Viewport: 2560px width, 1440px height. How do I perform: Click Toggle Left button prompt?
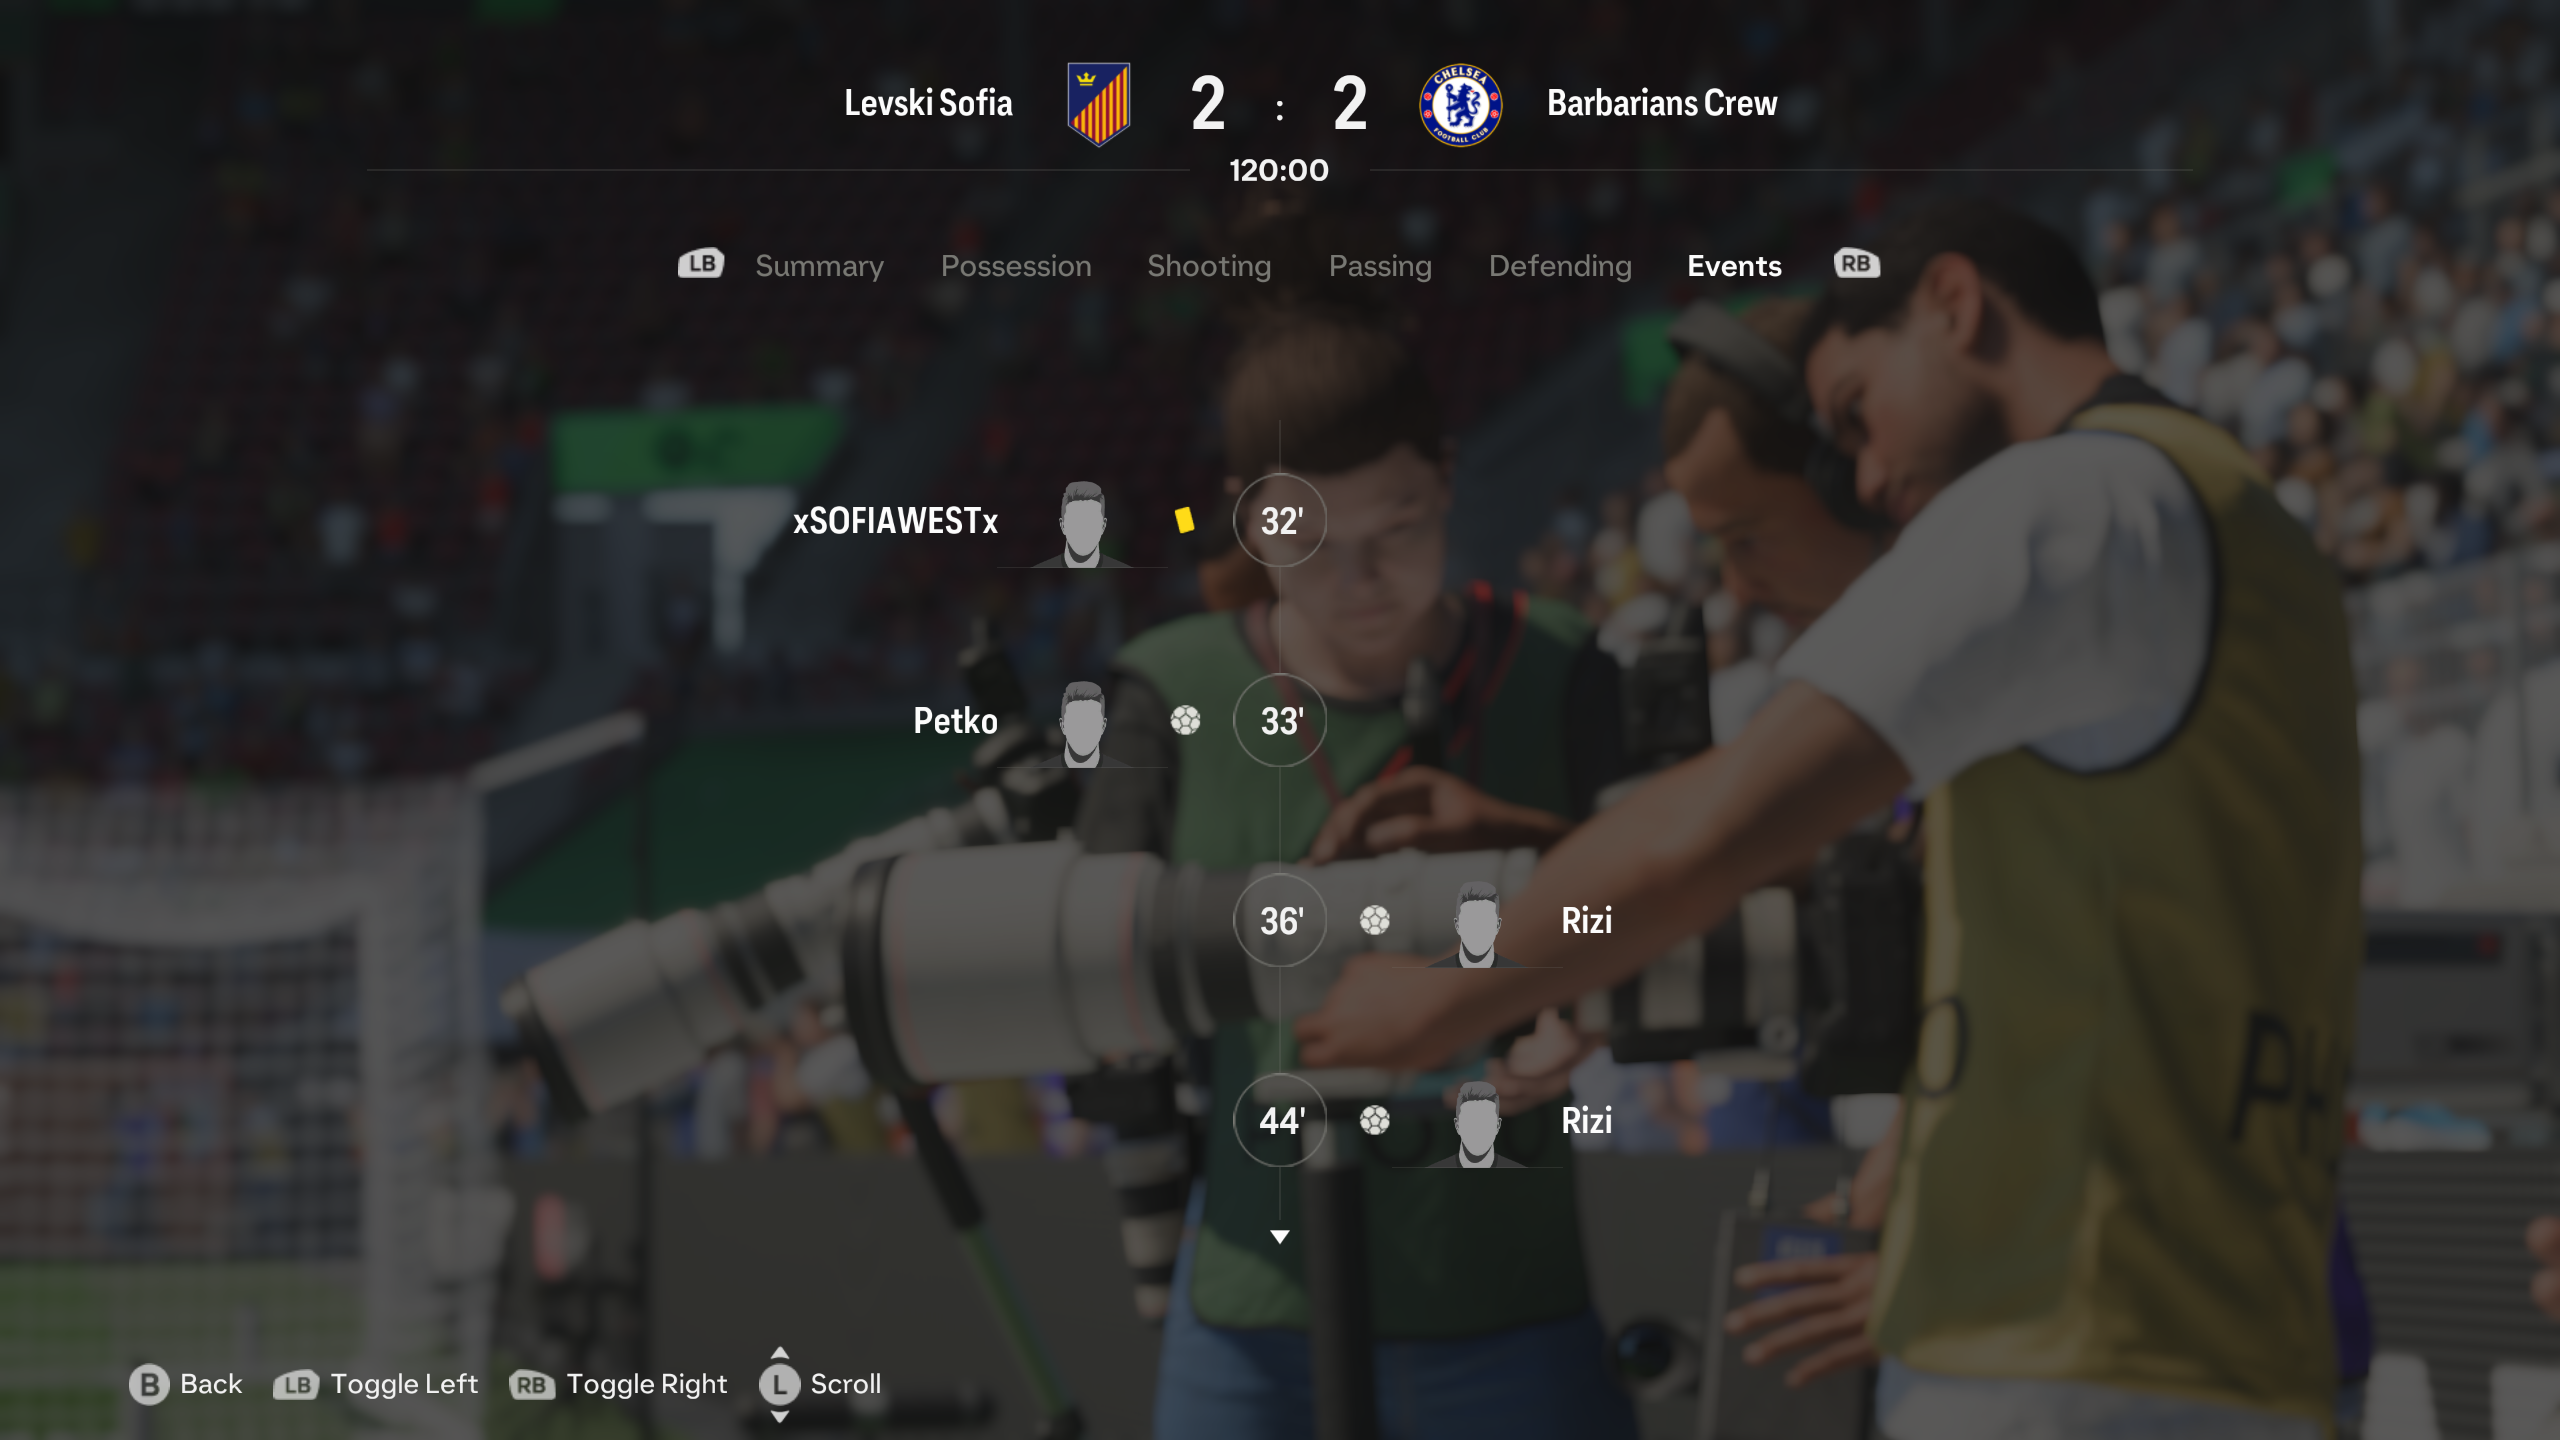coord(376,1384)
